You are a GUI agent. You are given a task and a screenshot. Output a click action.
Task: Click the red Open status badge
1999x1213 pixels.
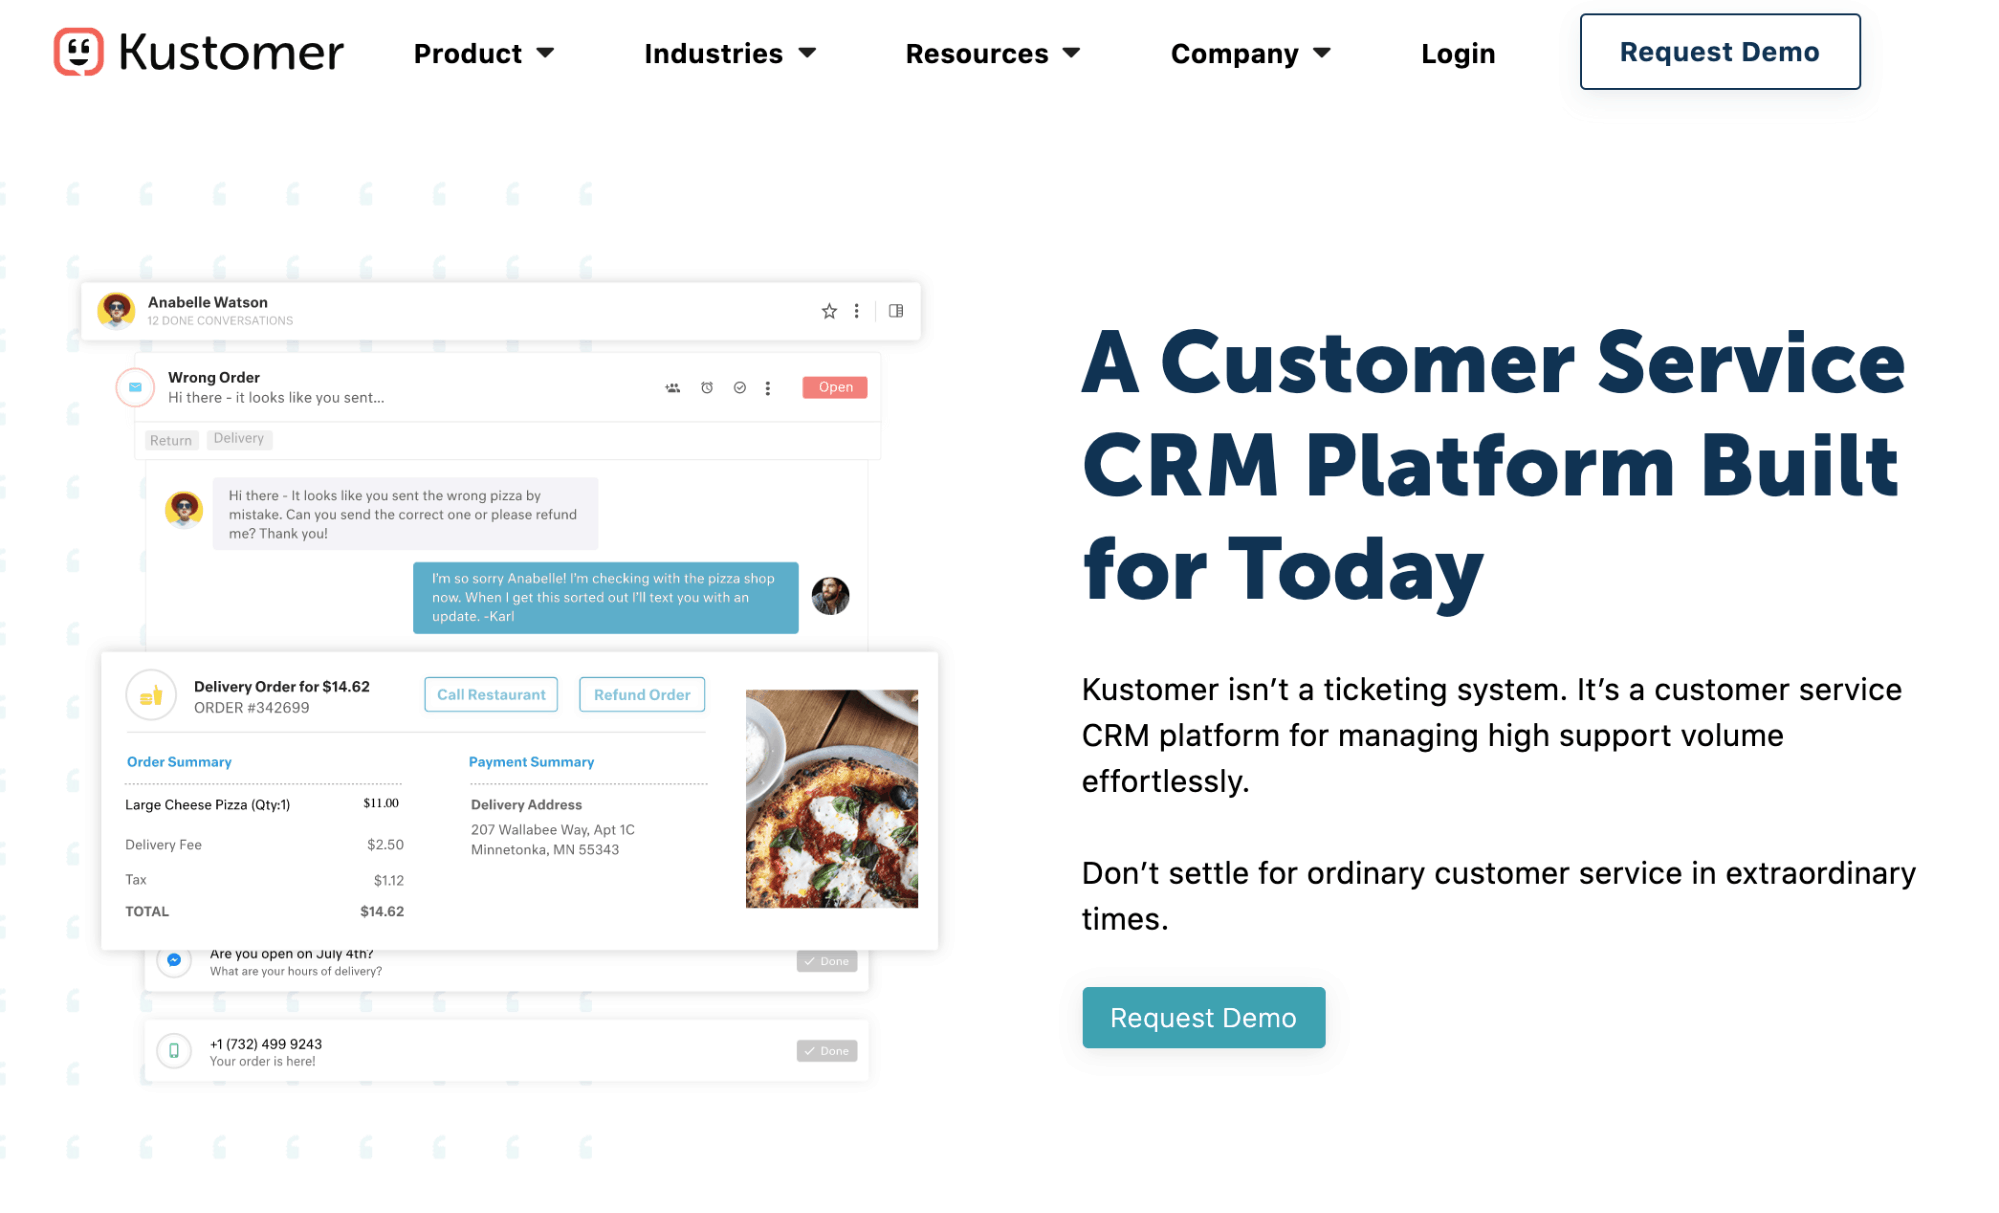click(835, 388)
